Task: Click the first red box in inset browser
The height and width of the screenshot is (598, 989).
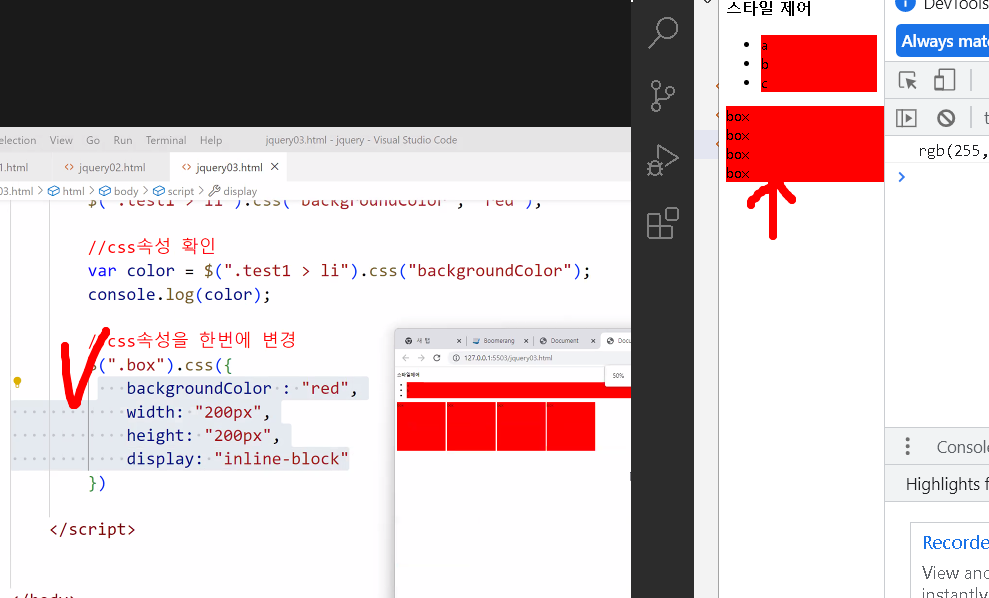Action: point(421,426)
